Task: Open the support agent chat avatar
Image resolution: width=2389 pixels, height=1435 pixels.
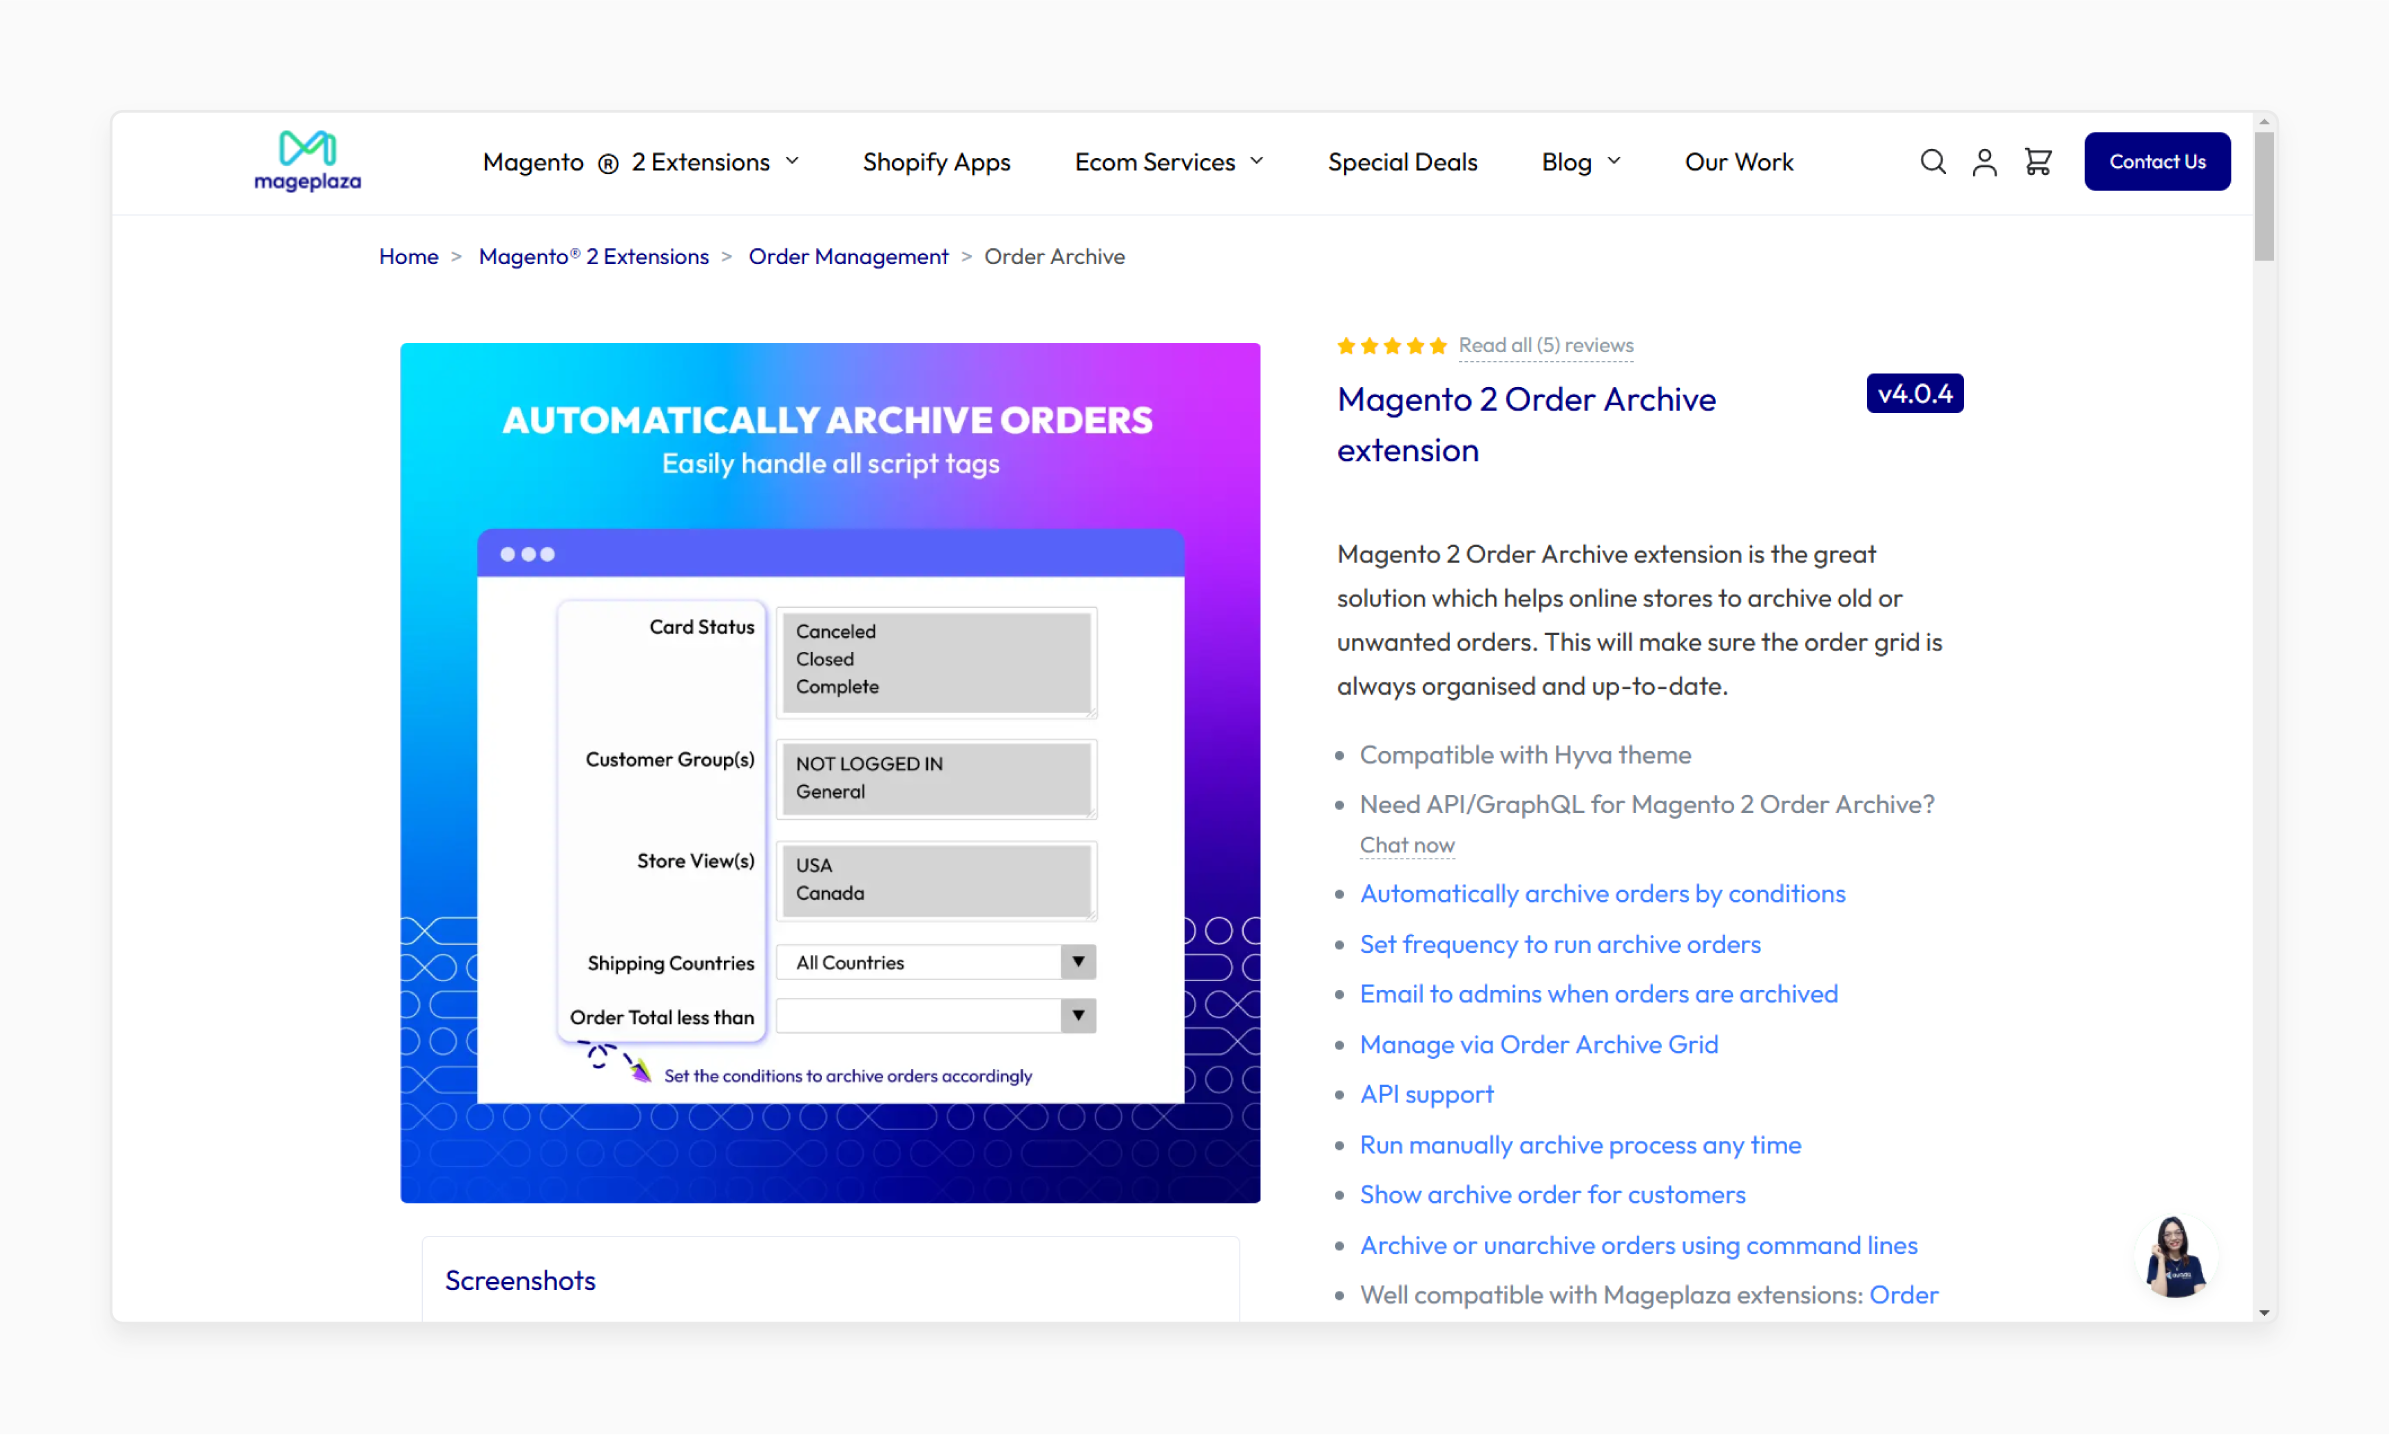Action: pos(2176,1256)
